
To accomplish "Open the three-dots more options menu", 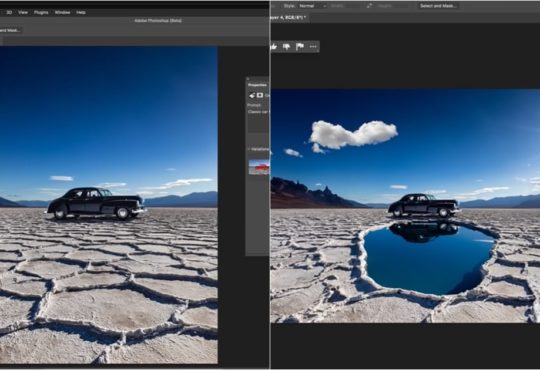I will click(313, 47).
